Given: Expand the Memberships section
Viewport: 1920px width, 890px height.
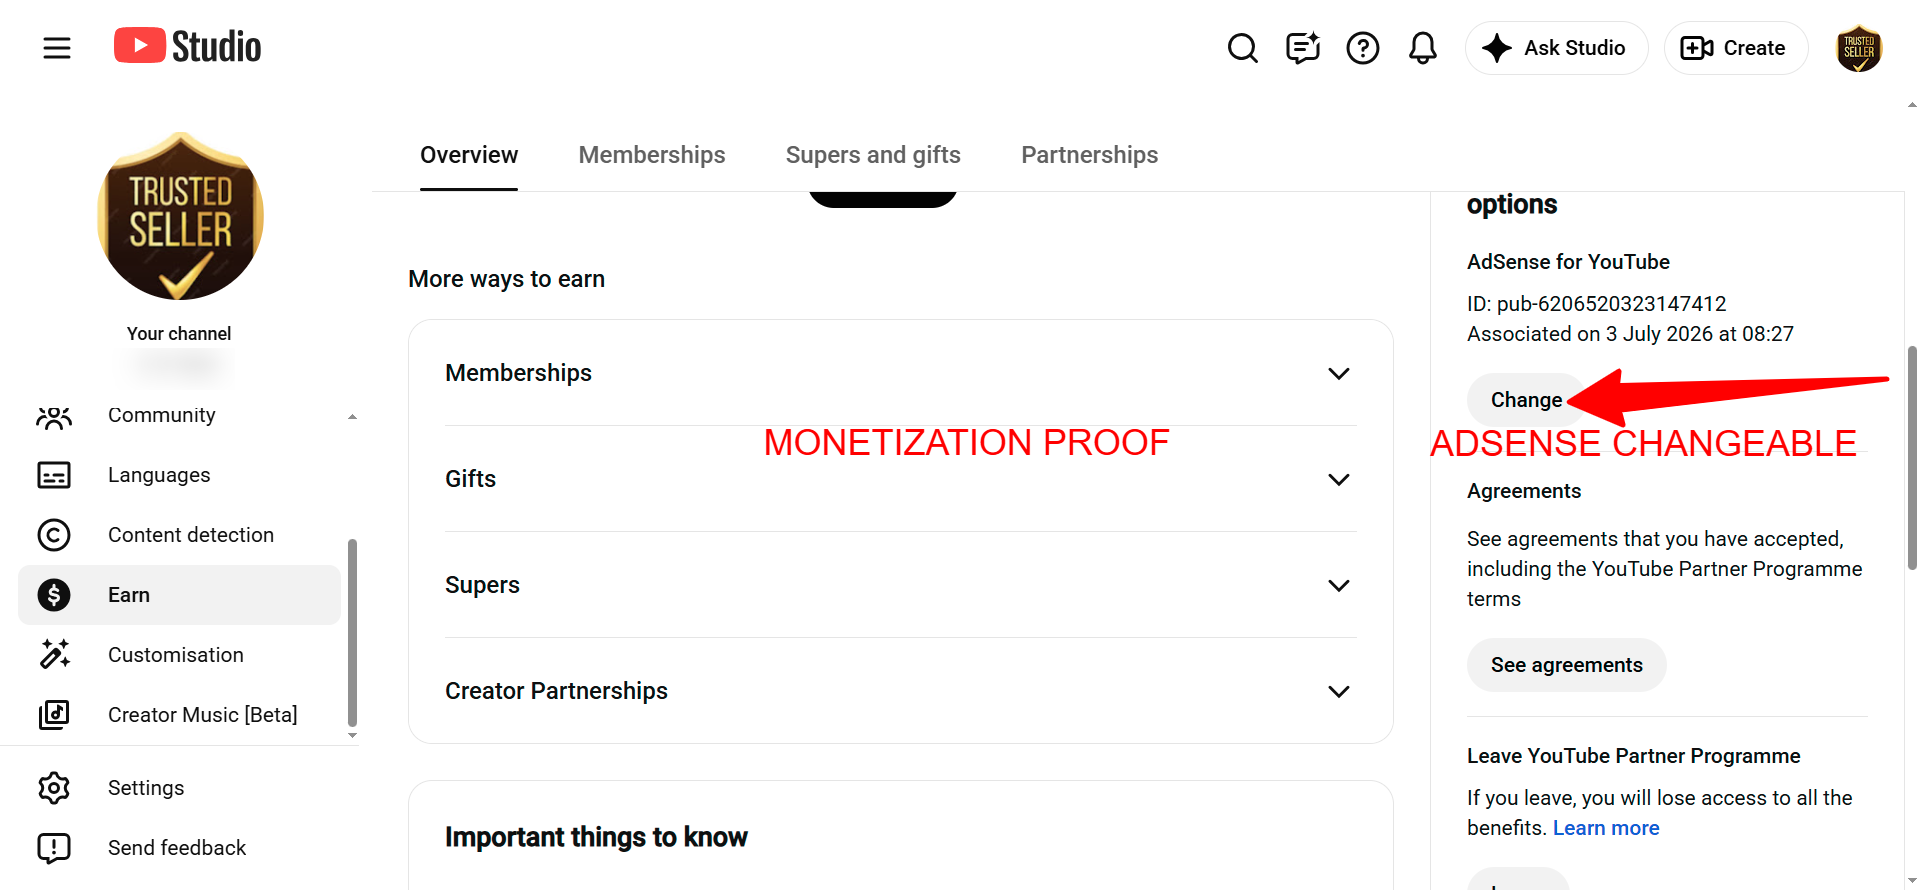Looking at the screenshot, I should [x=900, y=373].
